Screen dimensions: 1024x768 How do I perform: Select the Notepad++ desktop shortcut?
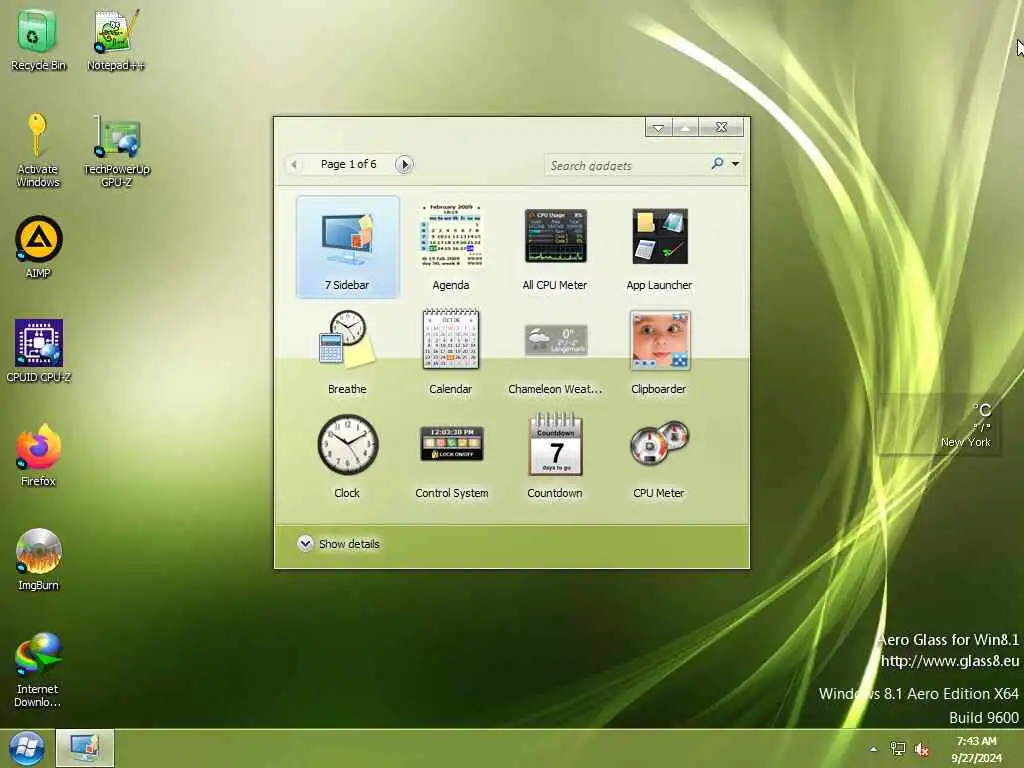(116, 39)
